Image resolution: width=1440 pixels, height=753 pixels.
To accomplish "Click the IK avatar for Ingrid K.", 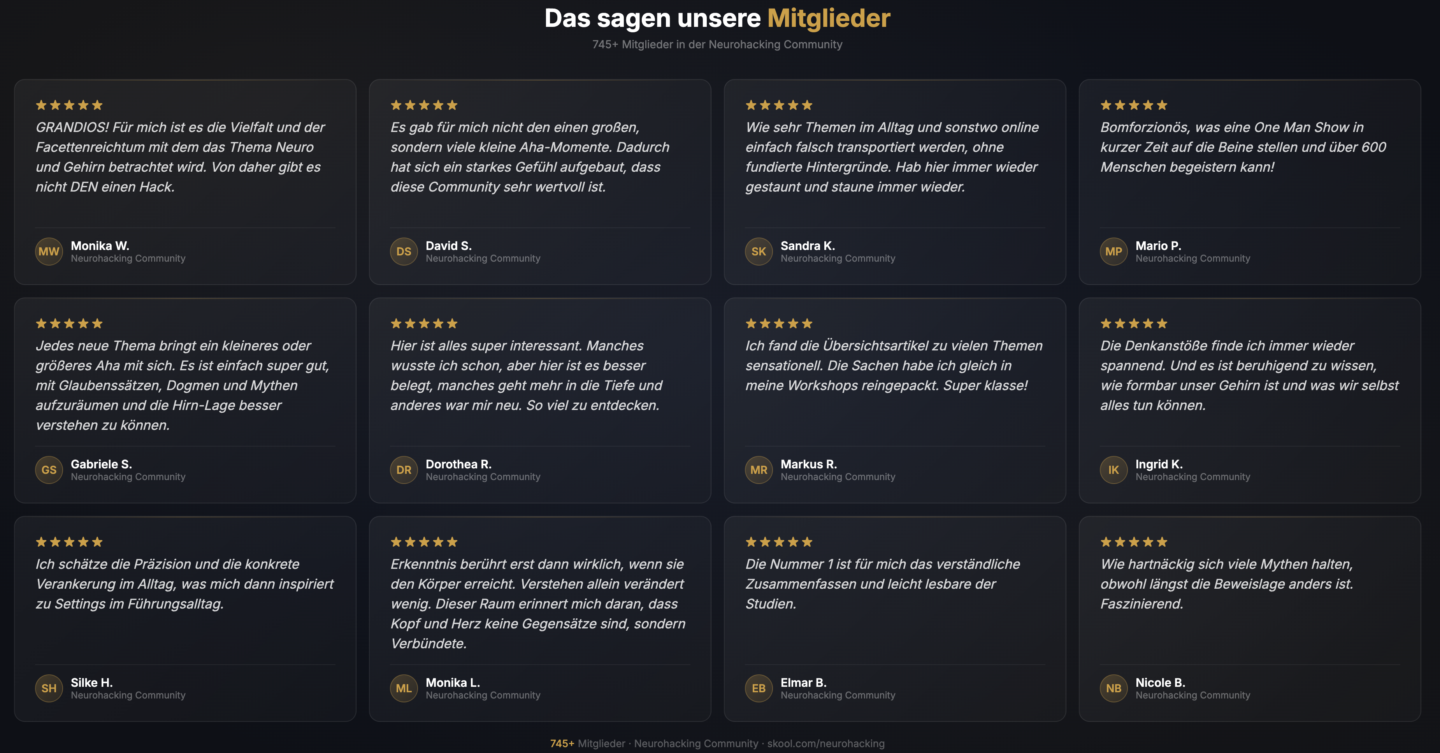I will pos(1113,470).
